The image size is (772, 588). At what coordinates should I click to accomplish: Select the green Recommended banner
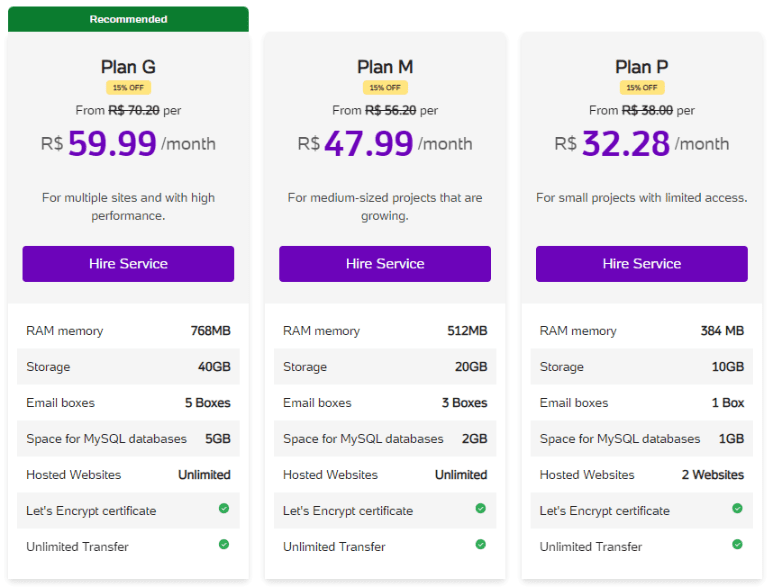128,19
